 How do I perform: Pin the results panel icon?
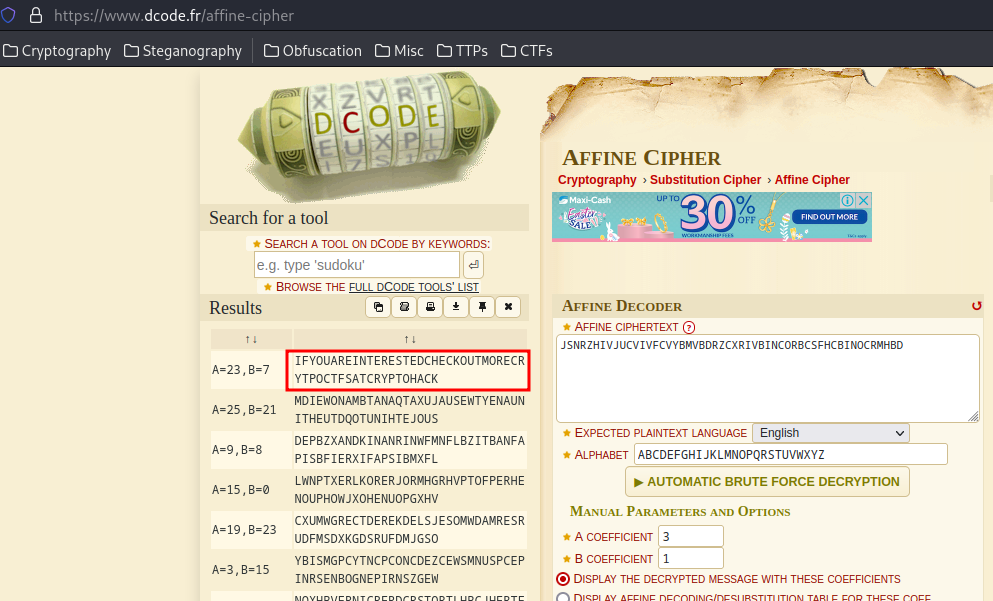pos(482,307)
